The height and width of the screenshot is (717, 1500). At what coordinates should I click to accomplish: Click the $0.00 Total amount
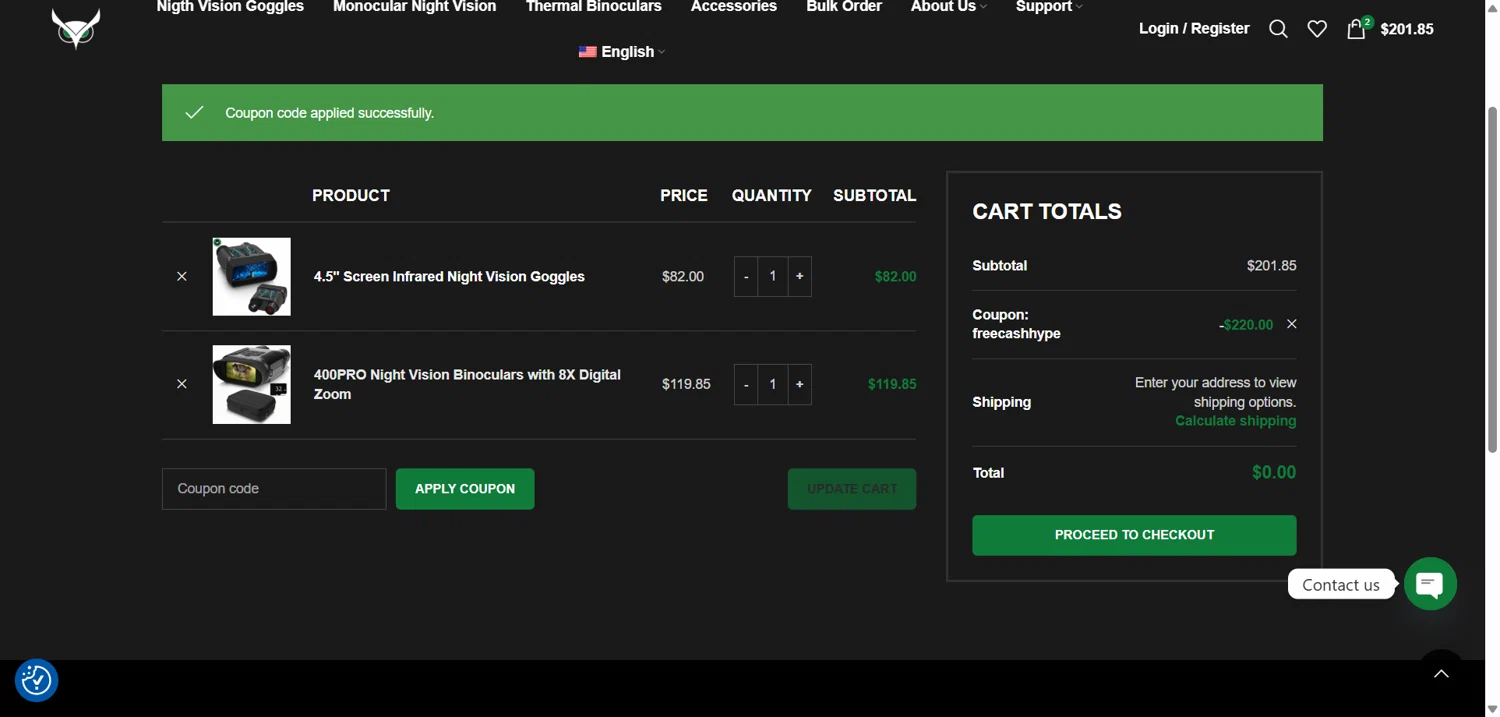[1274, 473]
